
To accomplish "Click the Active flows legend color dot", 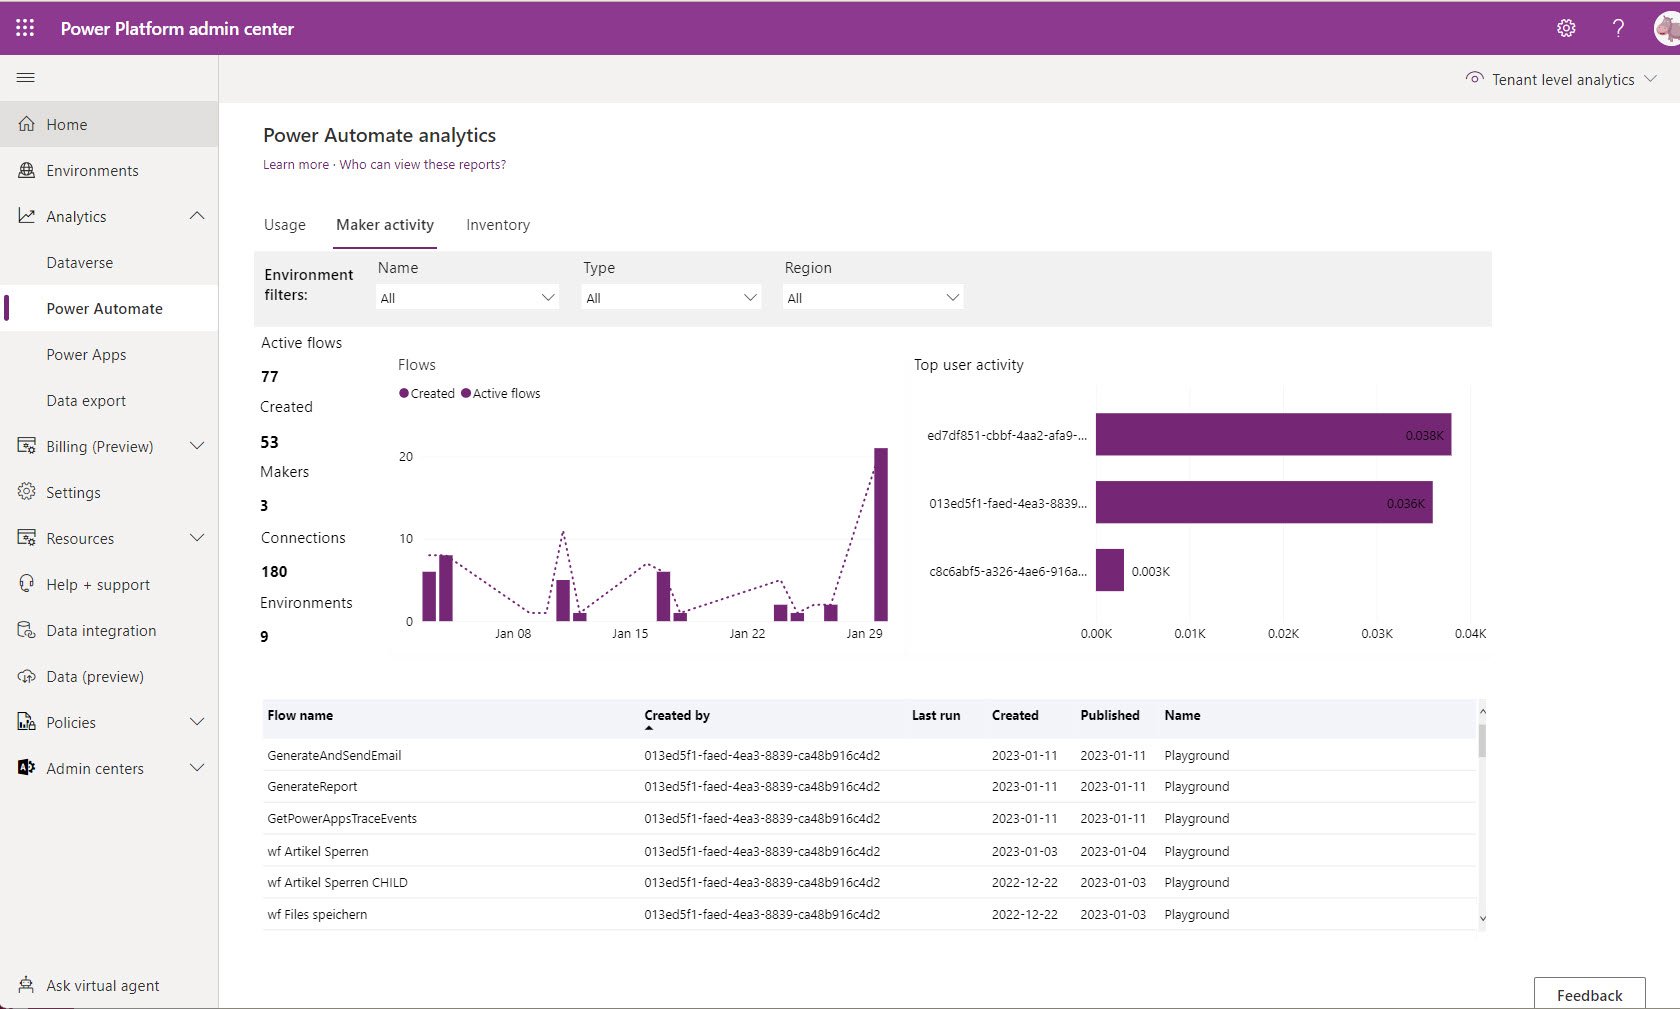I will click(x=466, y=393).
